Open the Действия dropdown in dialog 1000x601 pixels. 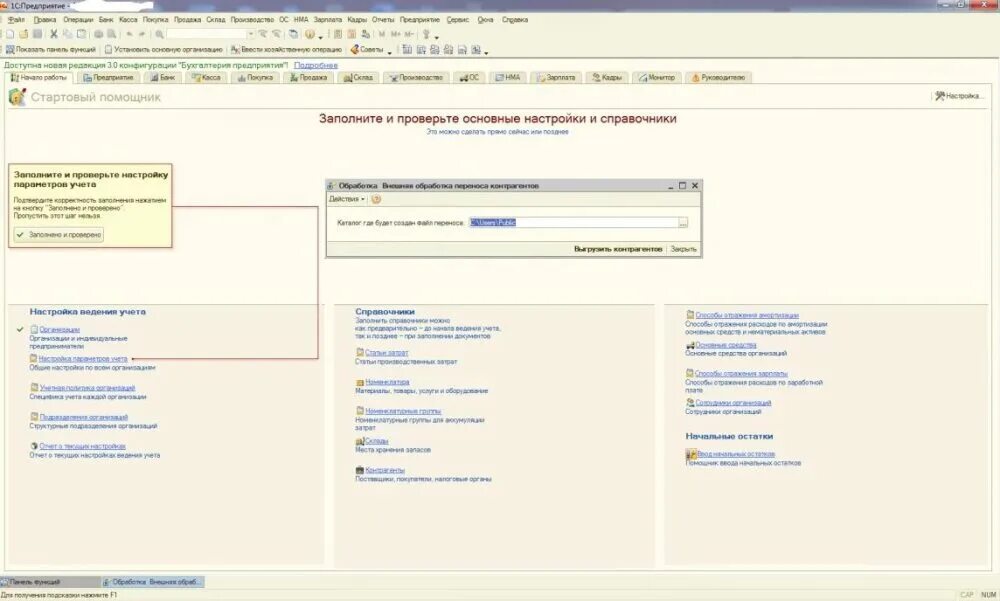point(346,199)
